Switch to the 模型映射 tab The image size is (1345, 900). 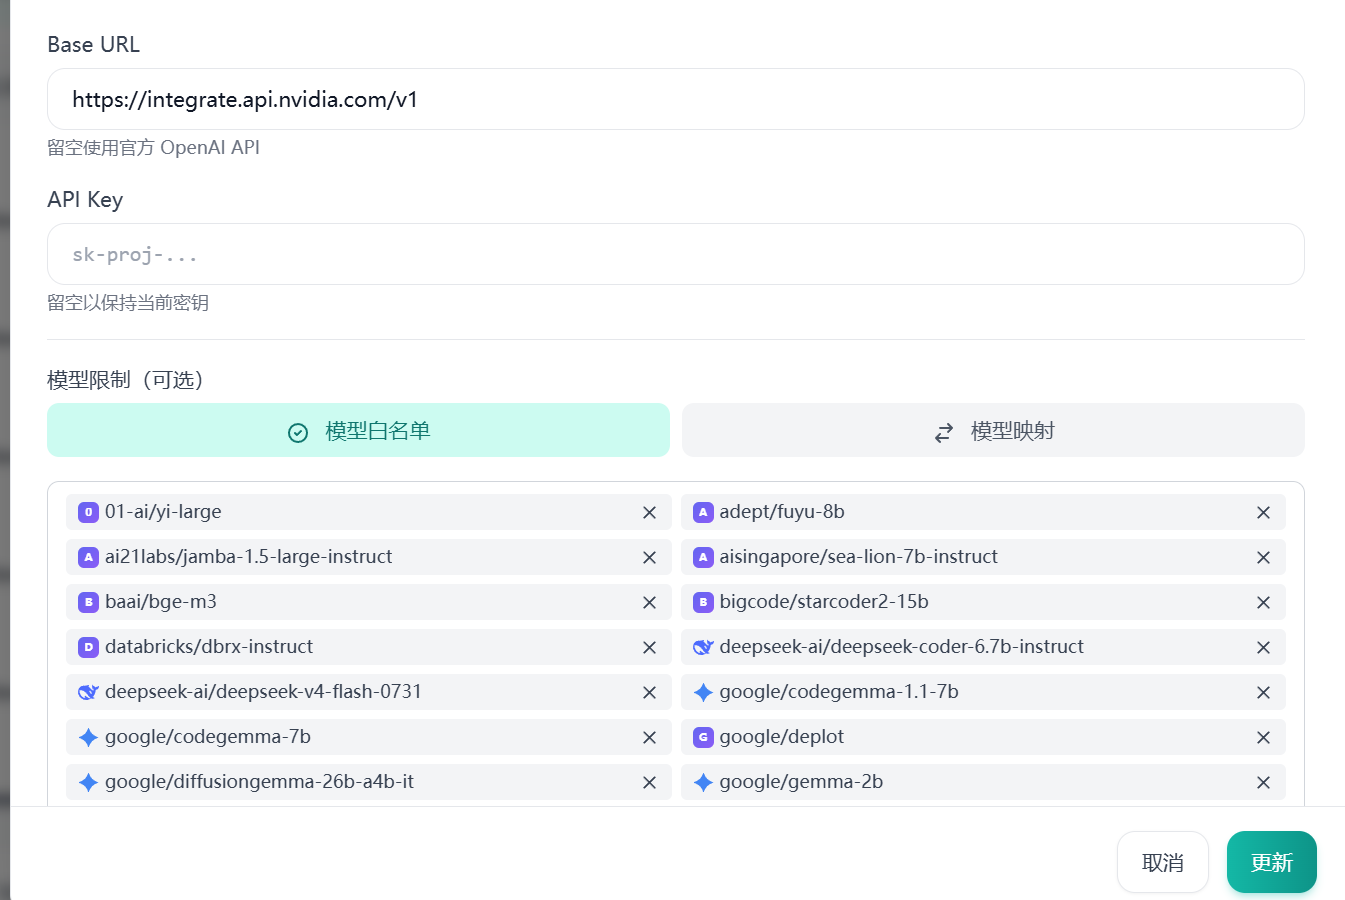993,430
